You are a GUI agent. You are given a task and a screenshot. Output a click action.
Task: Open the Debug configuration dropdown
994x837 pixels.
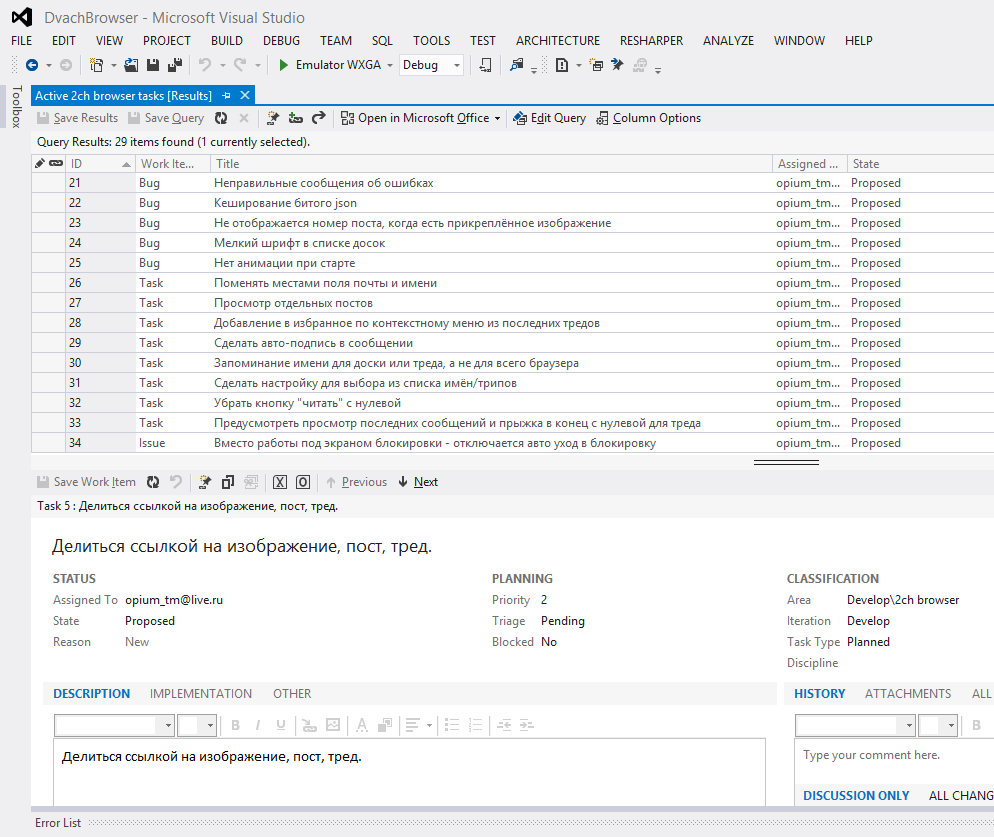coord(431,65)
